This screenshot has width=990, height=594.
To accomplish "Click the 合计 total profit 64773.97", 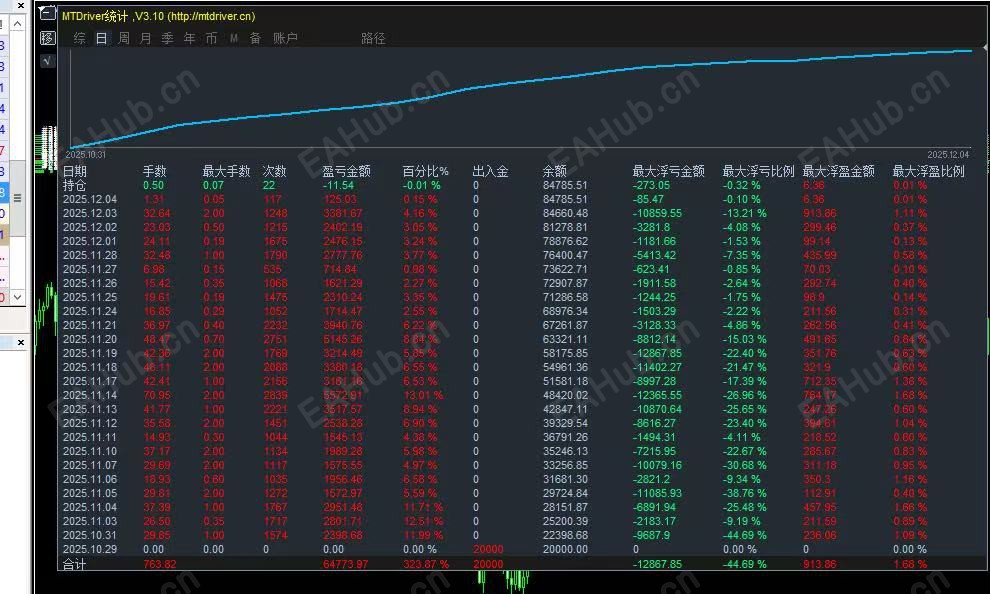I will [346, 564].
